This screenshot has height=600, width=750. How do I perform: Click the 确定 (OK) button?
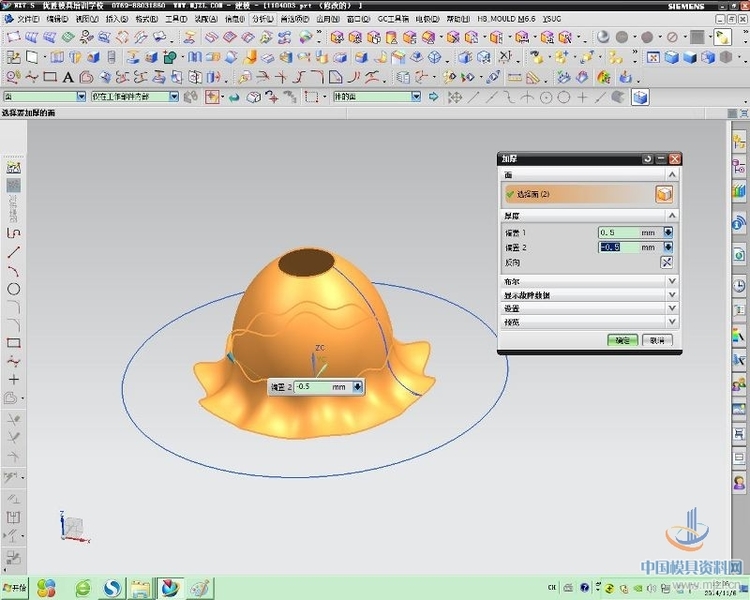coord(622,340)
